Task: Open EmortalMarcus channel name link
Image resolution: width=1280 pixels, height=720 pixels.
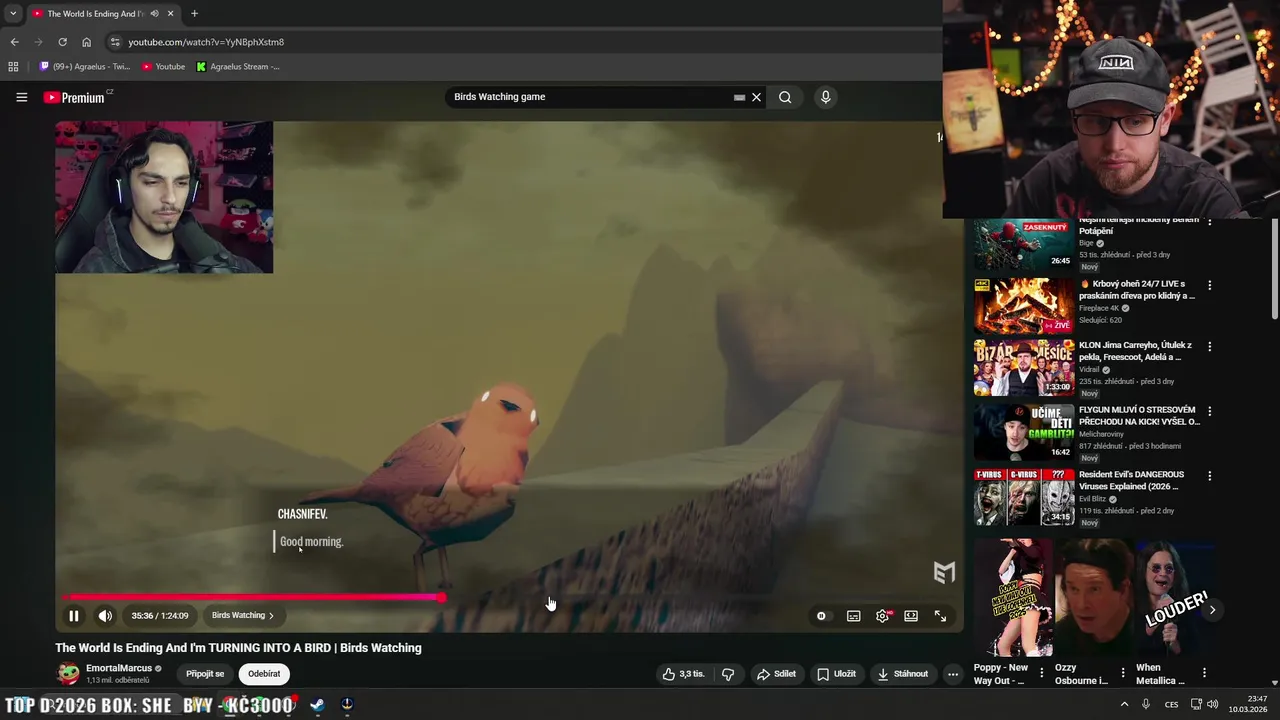Action: [119, 668]
